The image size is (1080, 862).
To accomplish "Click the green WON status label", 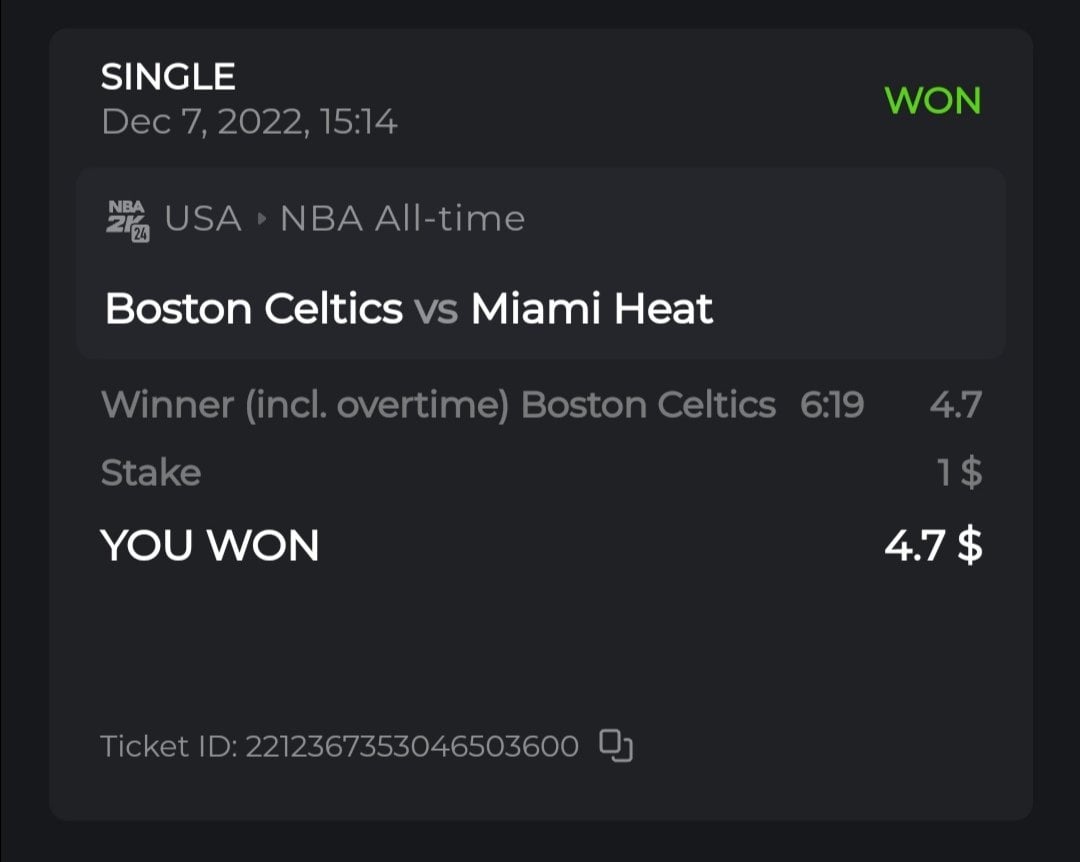I will point(933,101).
